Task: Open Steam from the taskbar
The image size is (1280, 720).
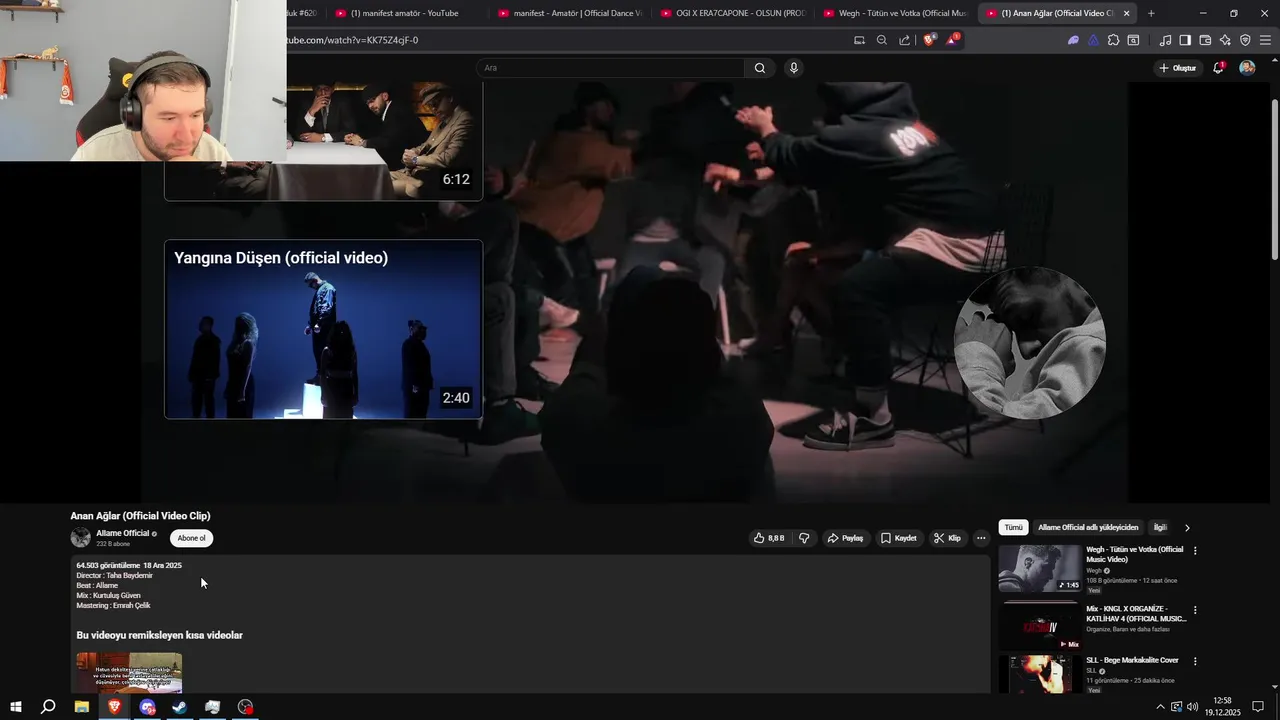Action: tap(180, 707)
